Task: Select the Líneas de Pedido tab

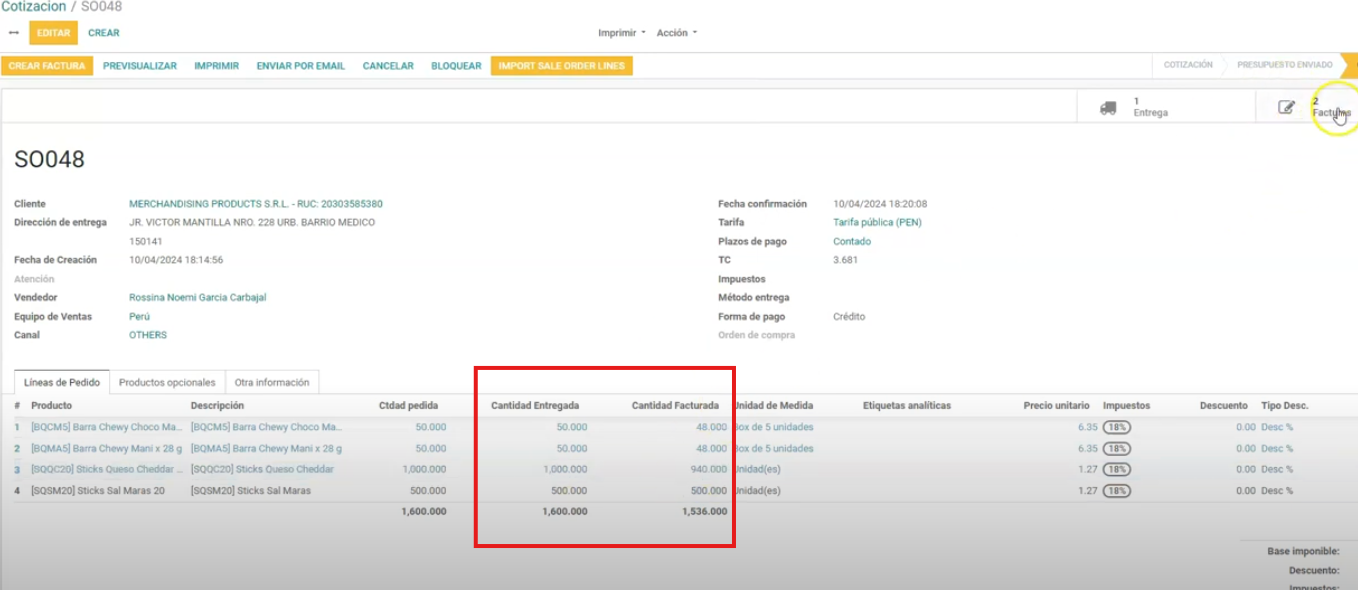Action: [x=62, y=383]
